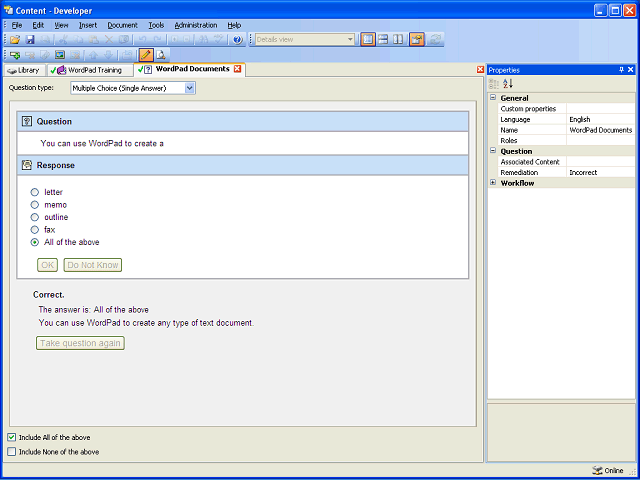This screenshot has height=480, width=640.
Task: Click the red X at document area corner
Action: pyautogui.click(x=480, y=70)
